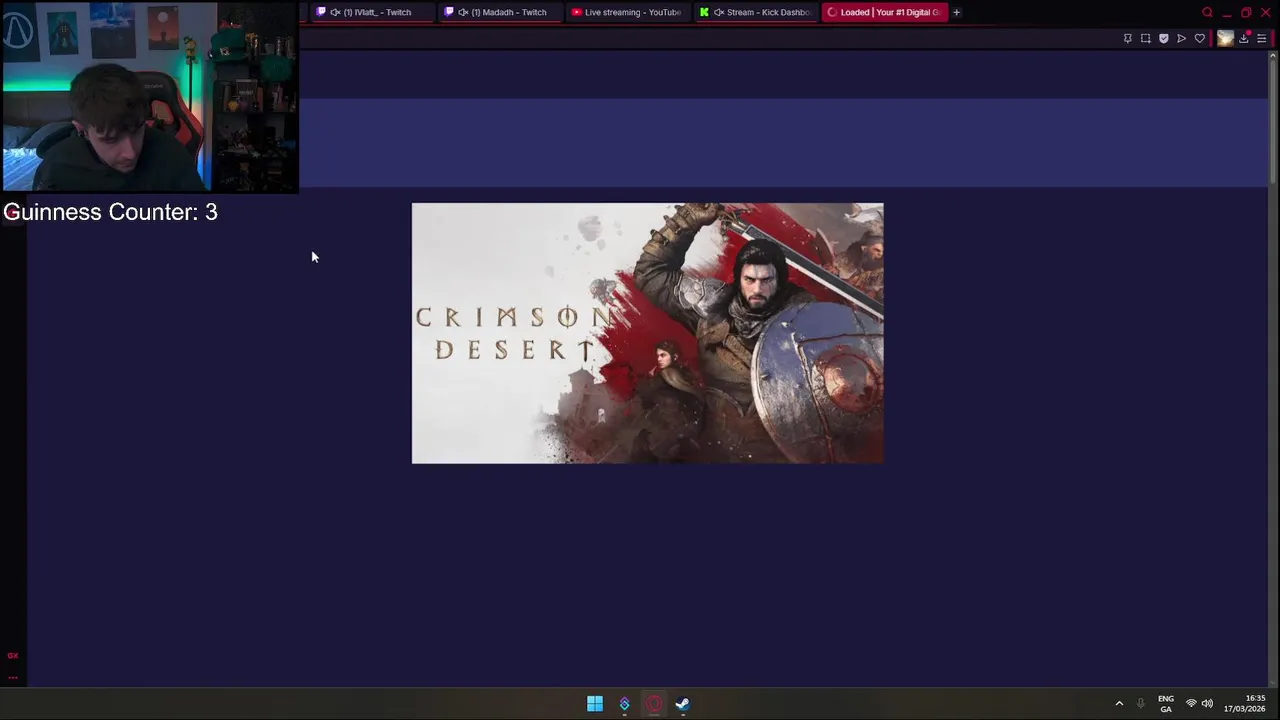Viewport: 1280px width, 720px height.
Task: Click the speaker volume tray icon
Action: (1207, 704)
